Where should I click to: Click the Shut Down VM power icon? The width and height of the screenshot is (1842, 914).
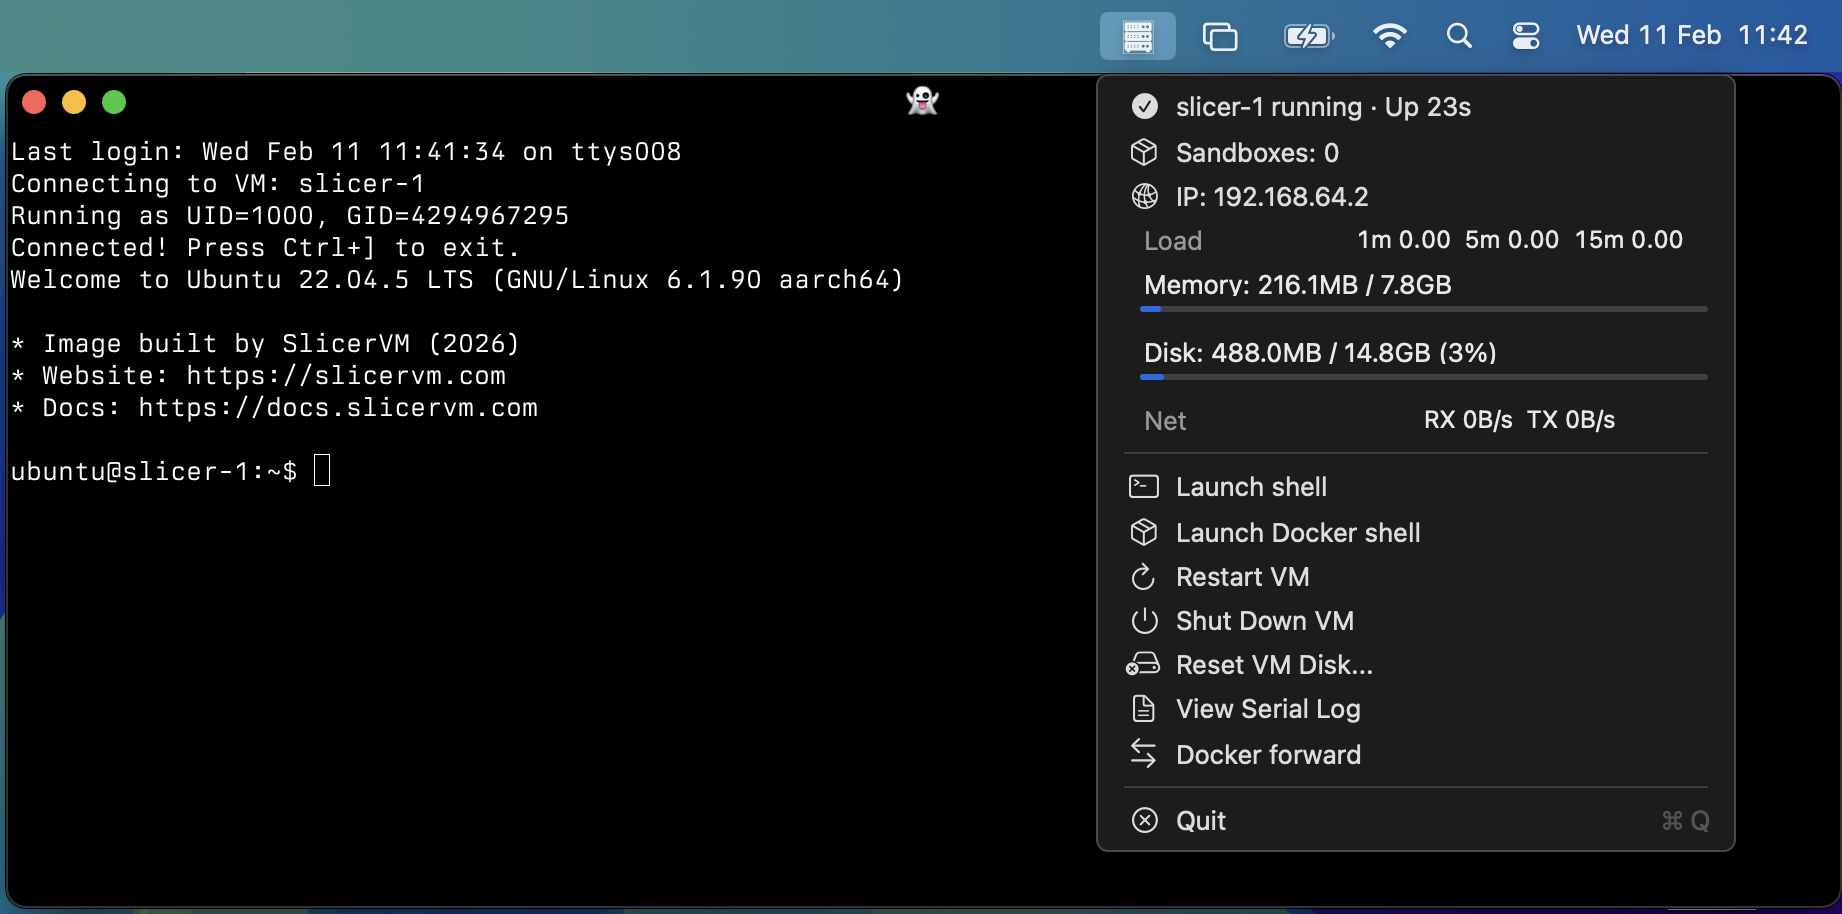(x=1144, y=620)
